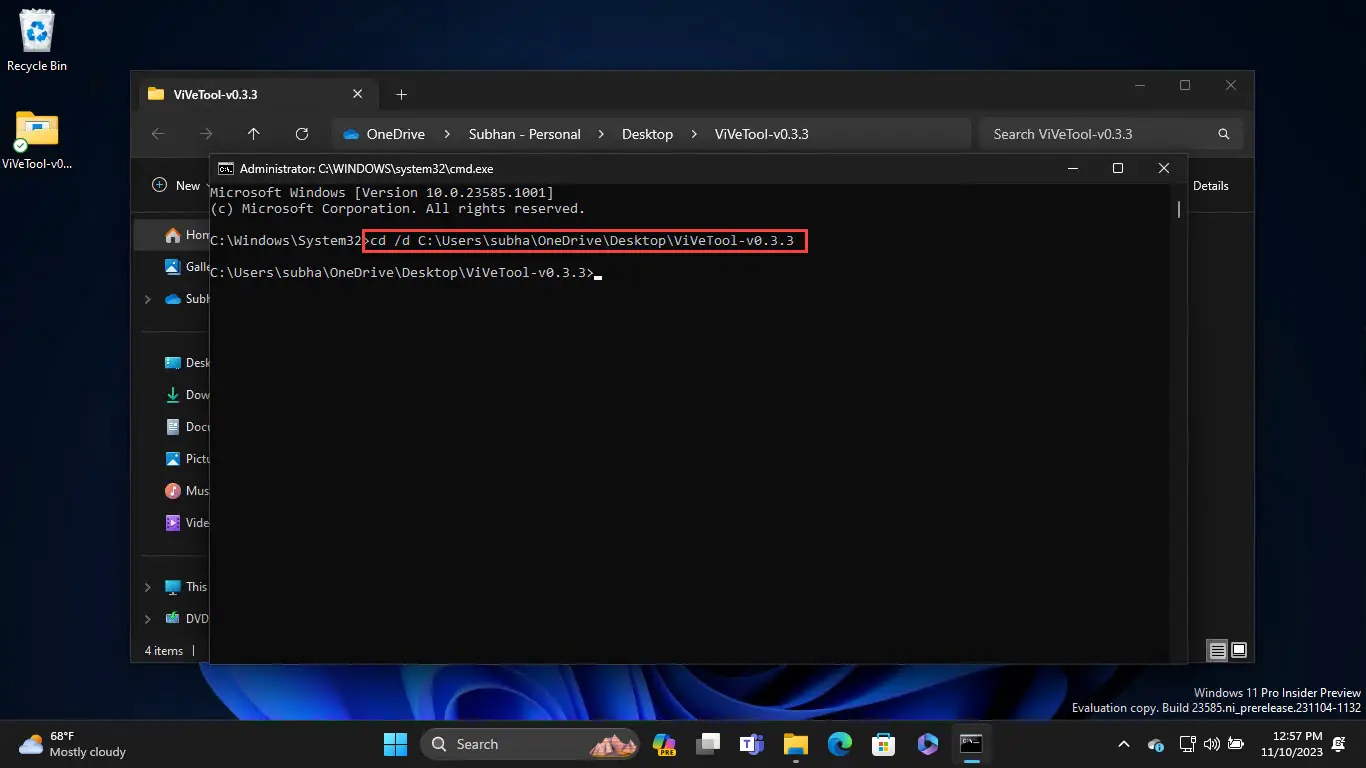The height and width of the screenshot is (768, 1366).
Task: Open the Details pane button in Explorer
Action: (x=1210, y=185)
